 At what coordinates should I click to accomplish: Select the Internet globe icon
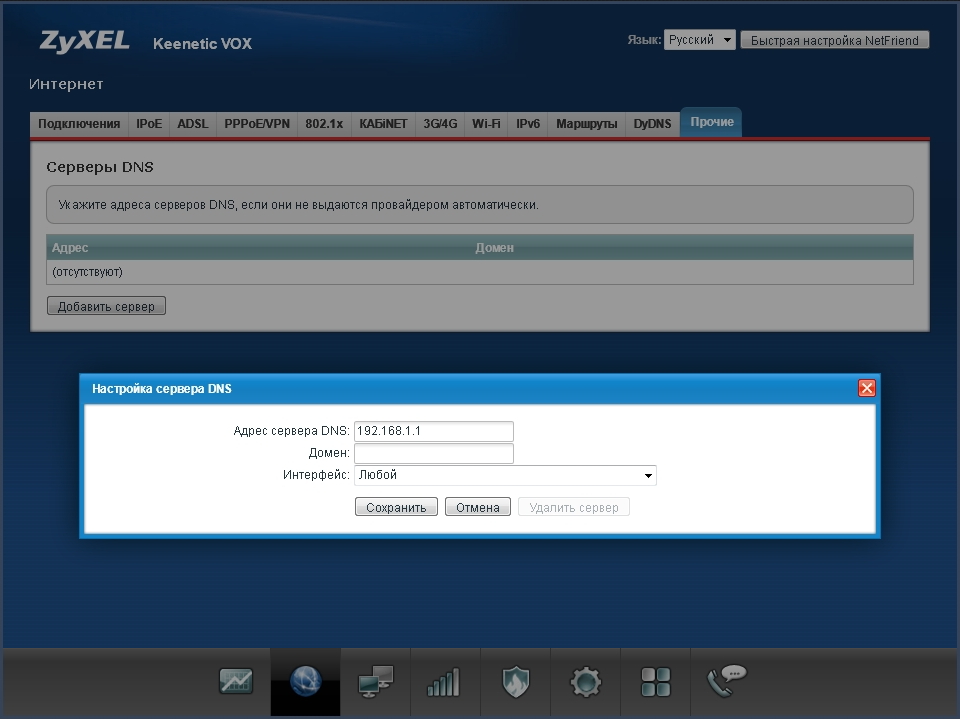pos(306,682)
